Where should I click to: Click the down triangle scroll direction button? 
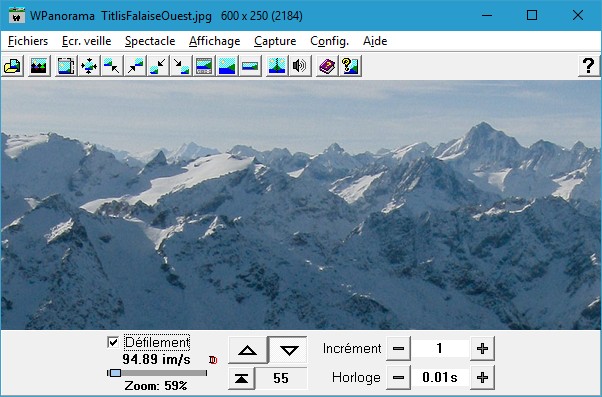pos(288,350)
